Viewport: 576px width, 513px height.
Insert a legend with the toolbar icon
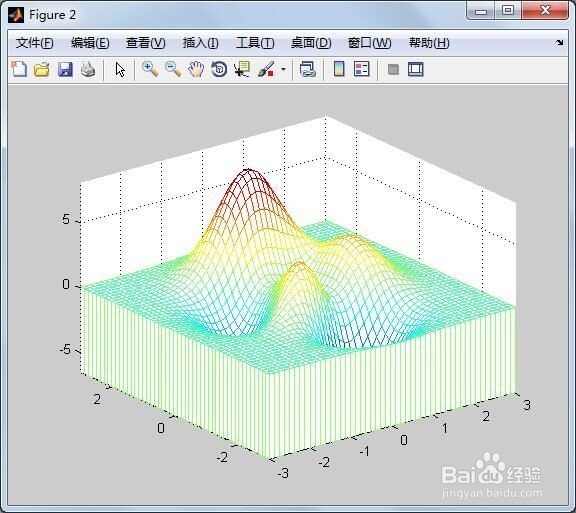(x=361, y=69)
